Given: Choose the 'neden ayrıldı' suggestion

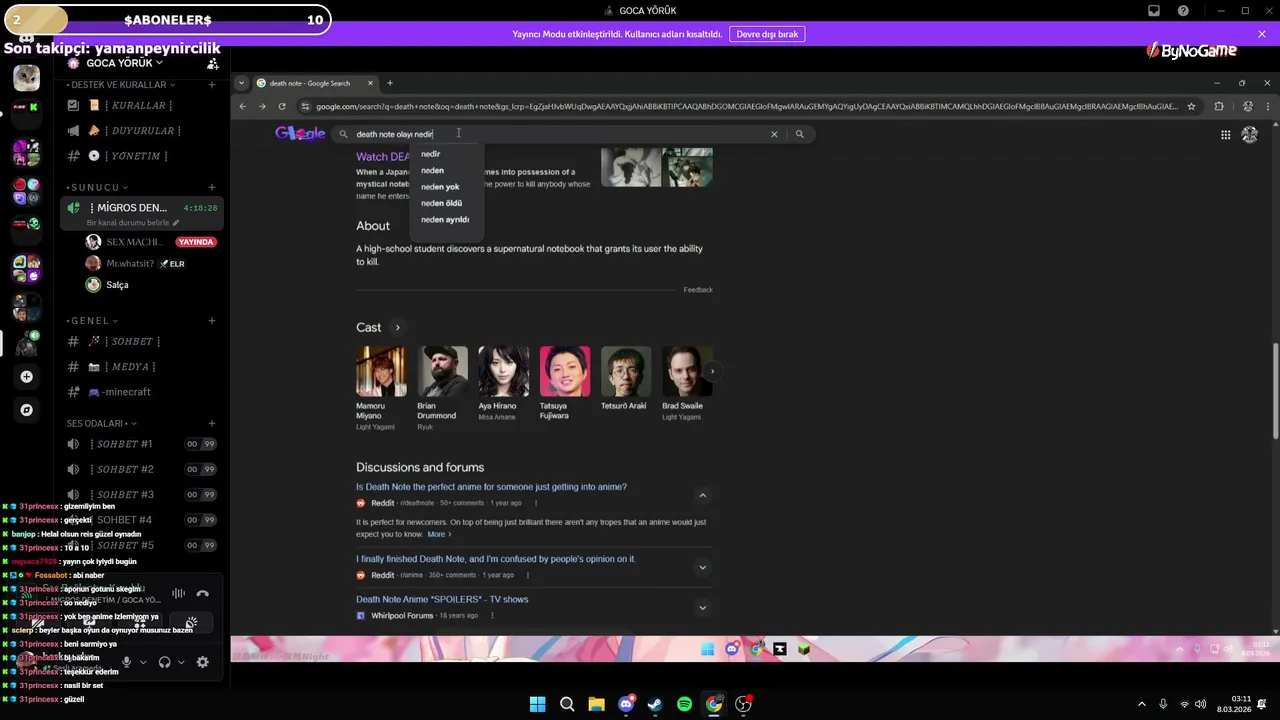Looking at the screenshot, I should click(445, 220).
